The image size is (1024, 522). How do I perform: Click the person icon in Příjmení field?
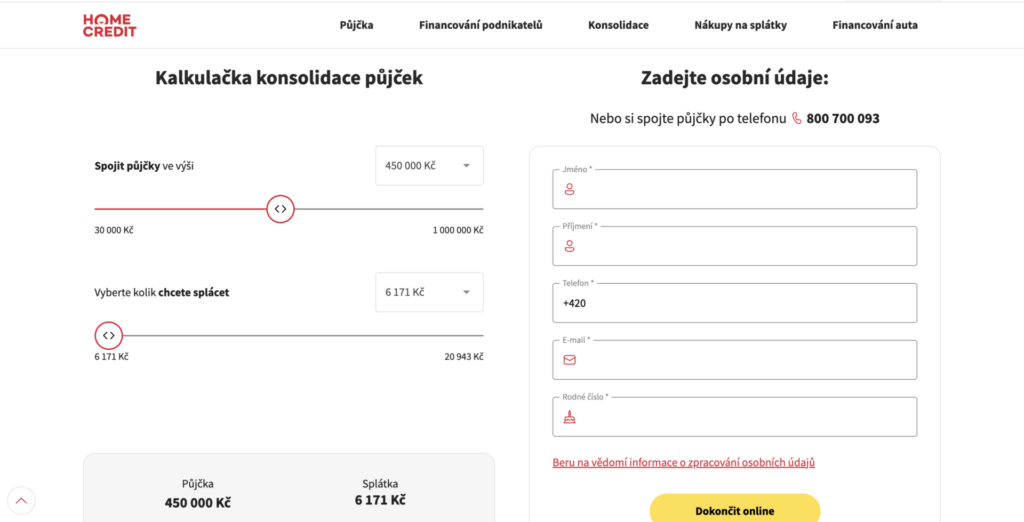click(570, 246)
